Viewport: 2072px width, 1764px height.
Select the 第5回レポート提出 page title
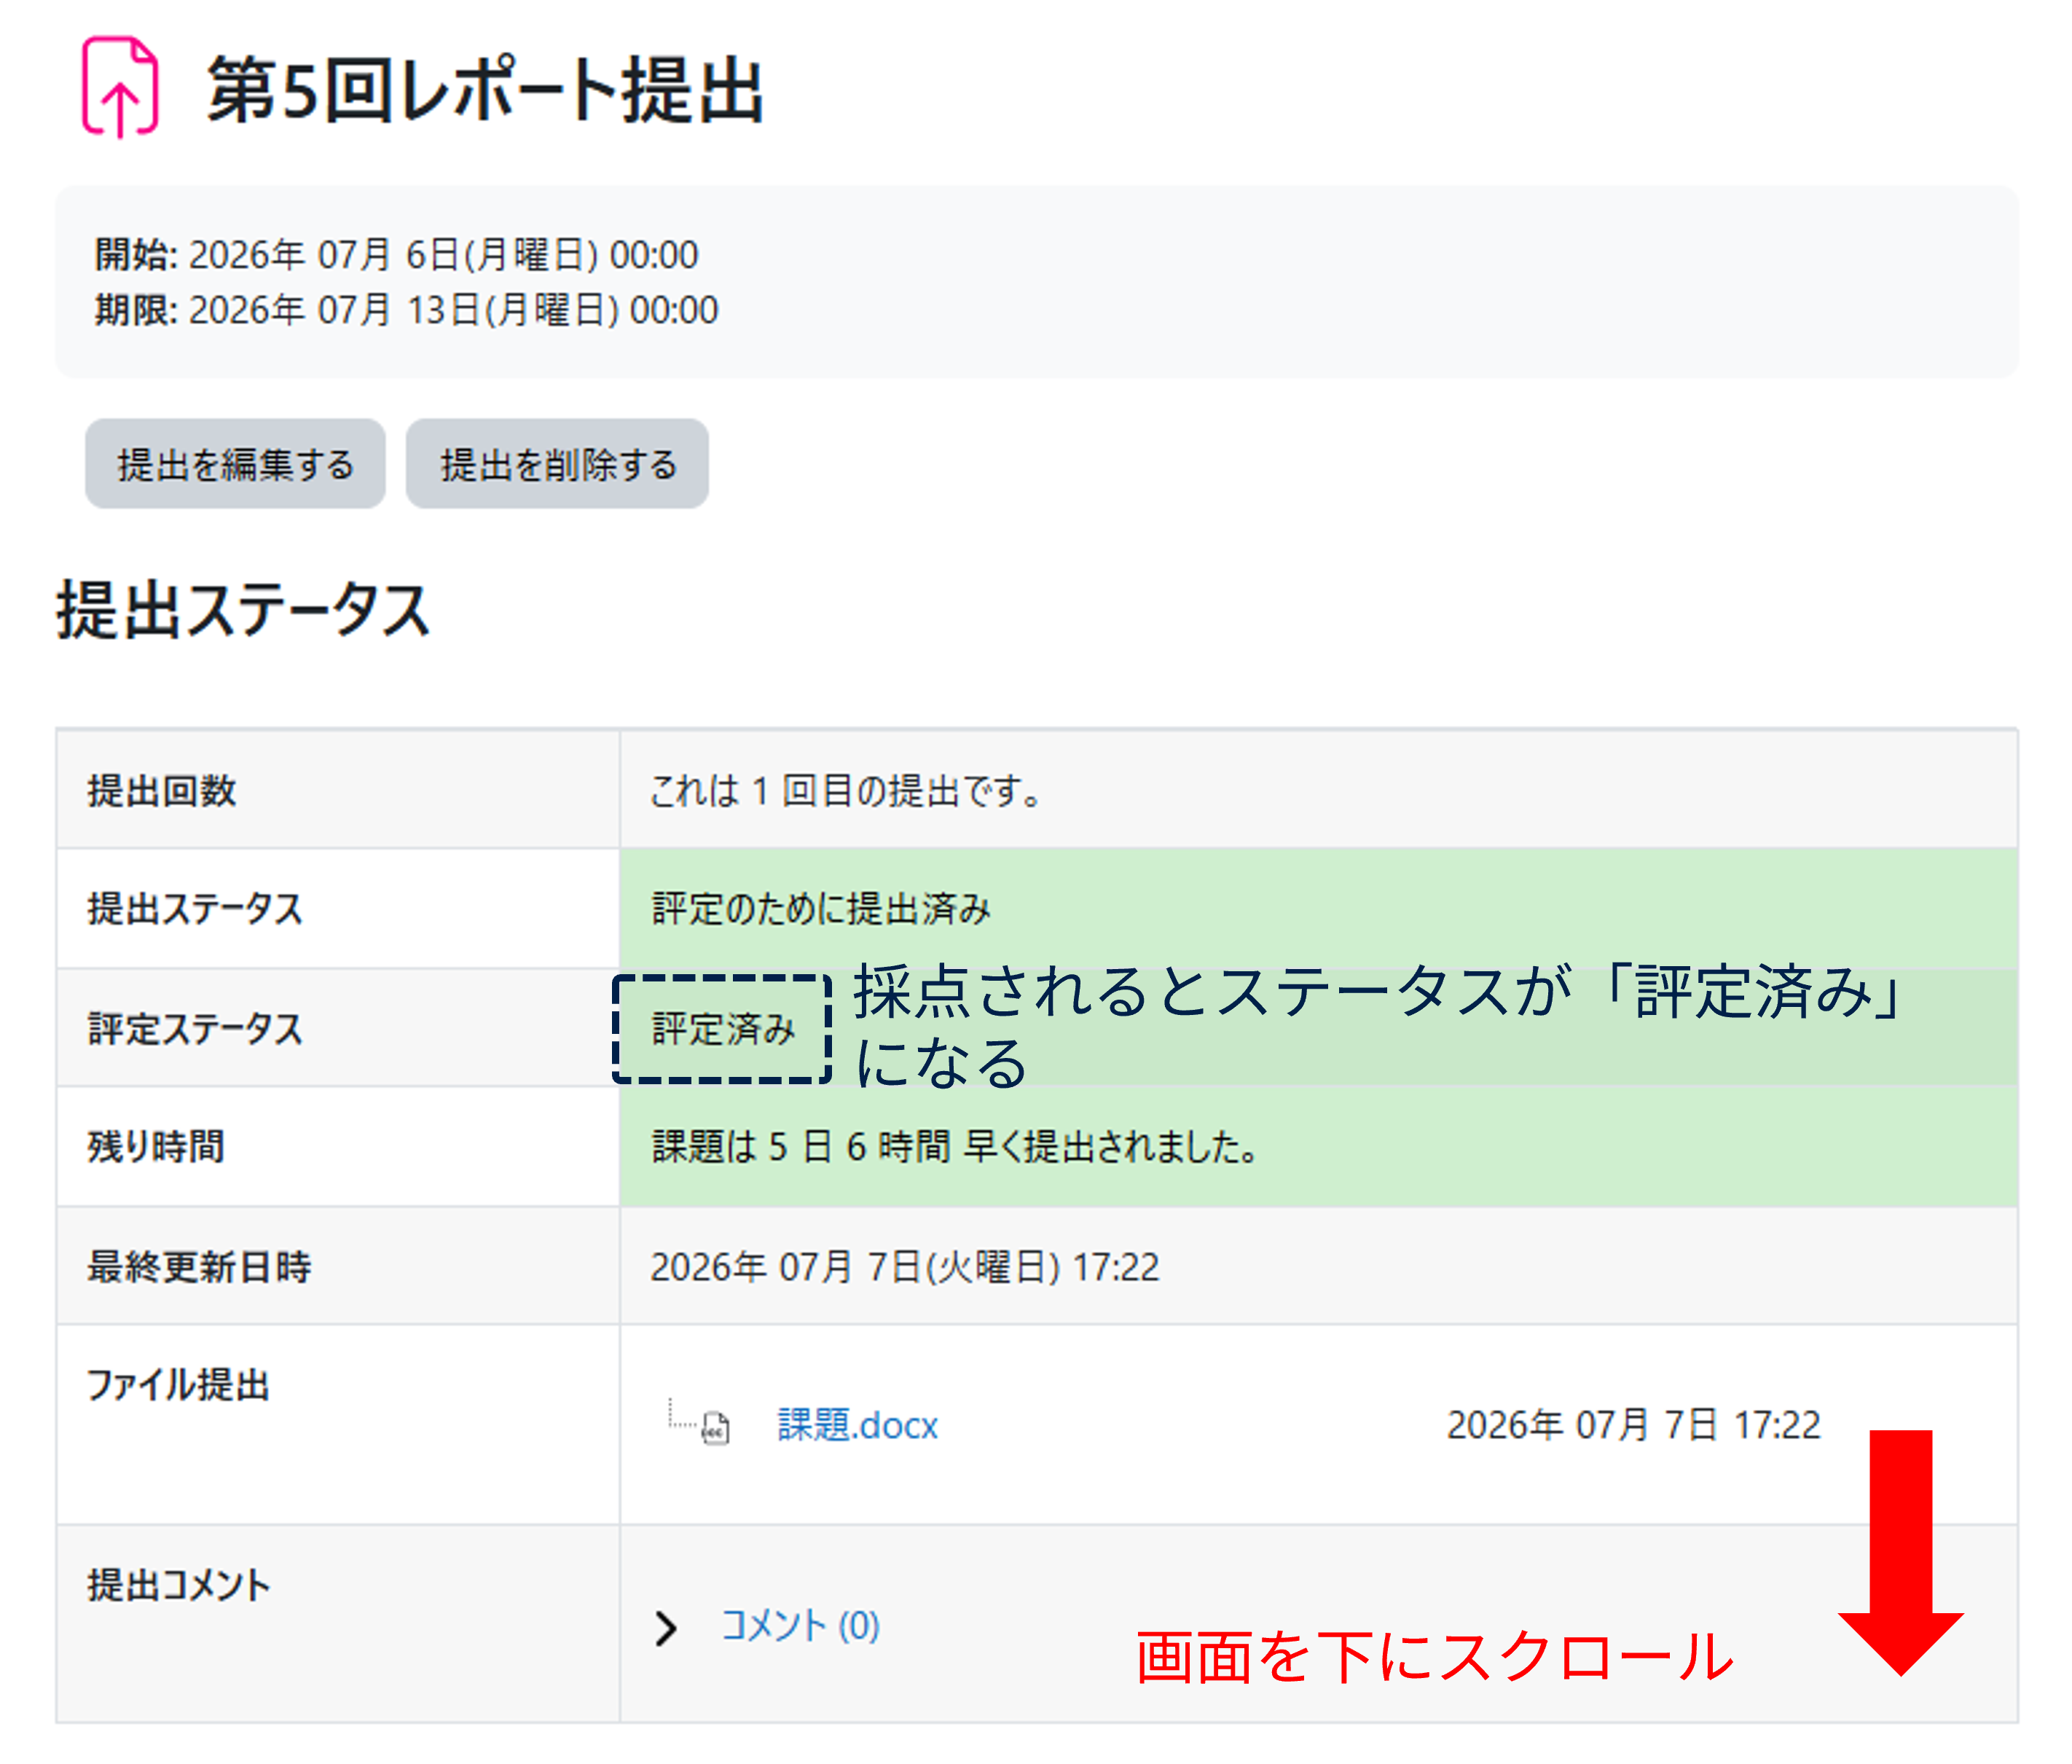(x=485, y=90)
